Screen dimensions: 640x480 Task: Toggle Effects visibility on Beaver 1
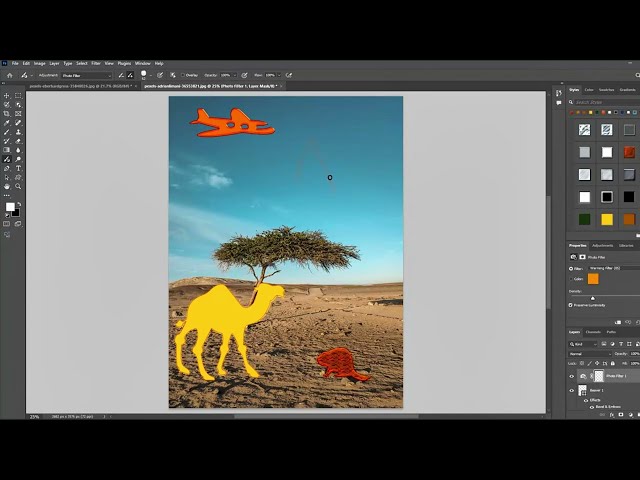(586, 400)
